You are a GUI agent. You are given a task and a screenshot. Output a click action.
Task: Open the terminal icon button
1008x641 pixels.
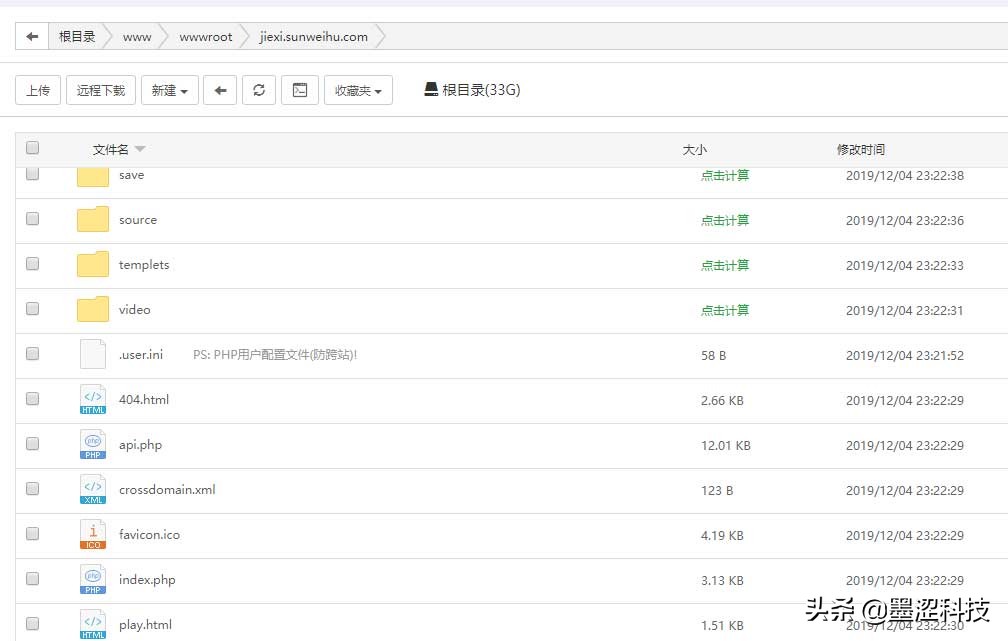(299, 90)
